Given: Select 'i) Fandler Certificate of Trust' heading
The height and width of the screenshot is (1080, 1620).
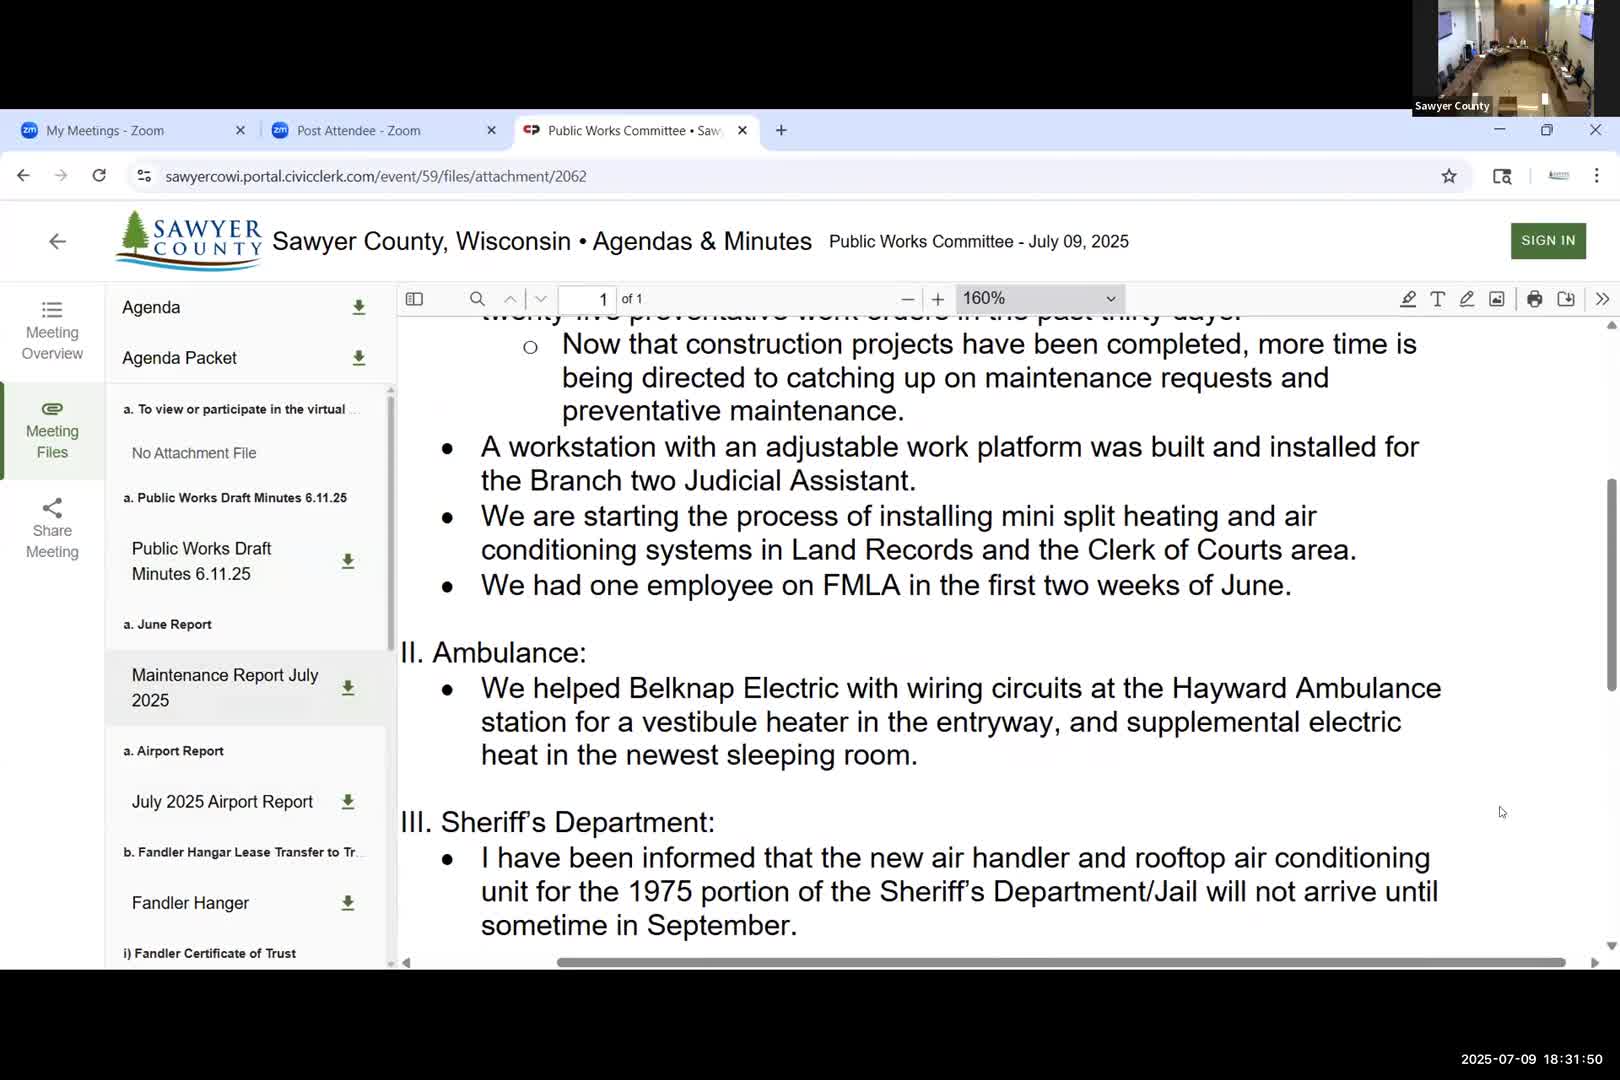Looking at the screenshot, I should (x=209, y=953).
